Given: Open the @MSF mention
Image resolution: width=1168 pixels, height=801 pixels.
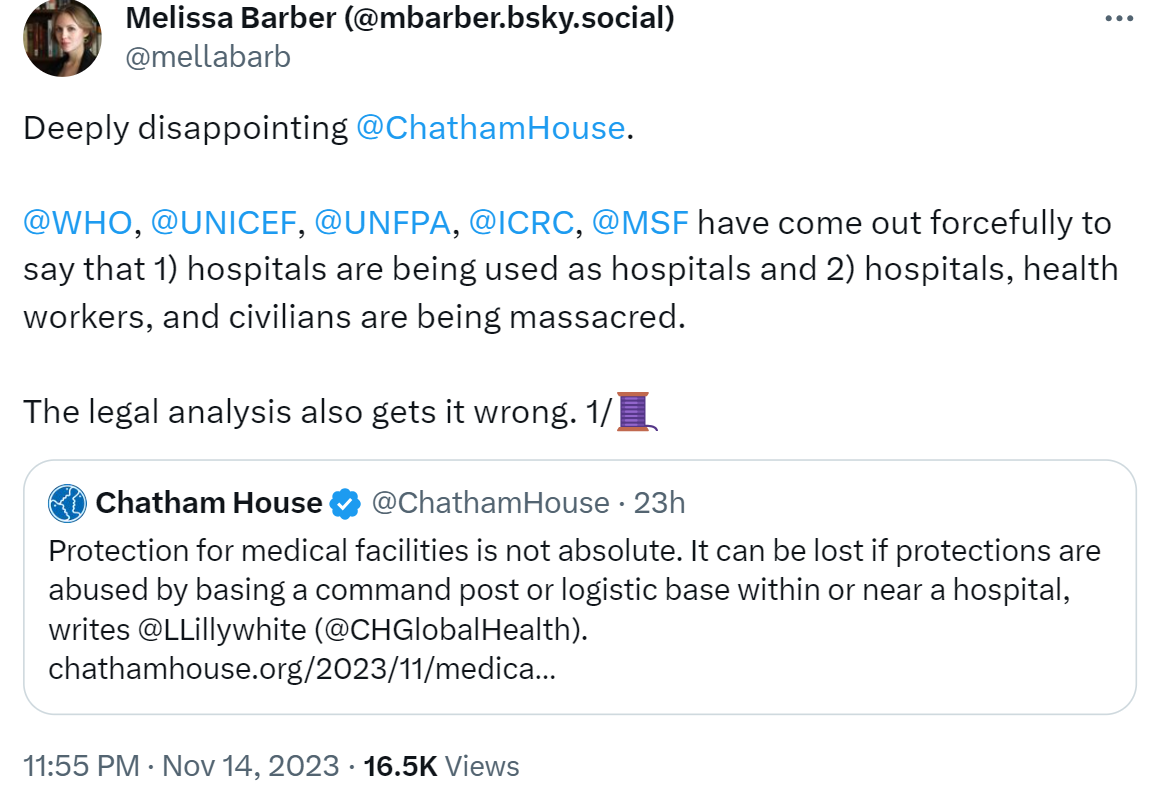Looking at the screenshot, I should 640,223.
